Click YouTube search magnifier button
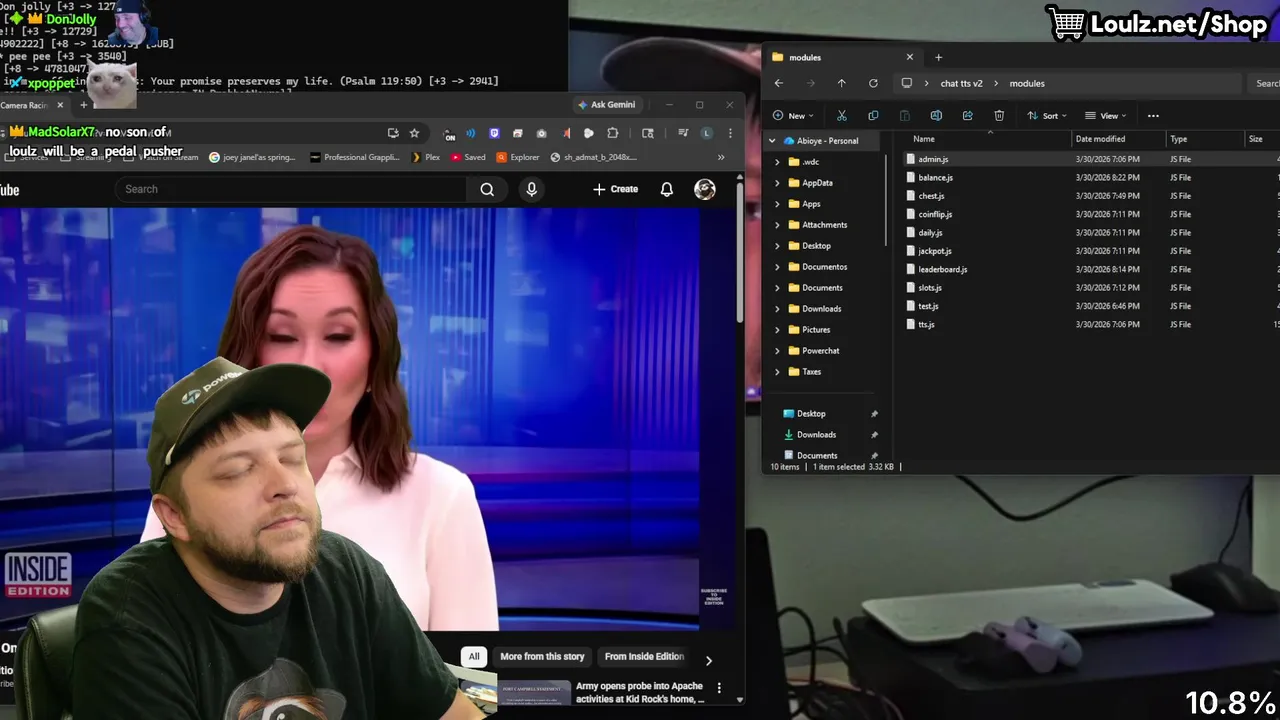1280x720 pixels. click(x=487, y=189)
